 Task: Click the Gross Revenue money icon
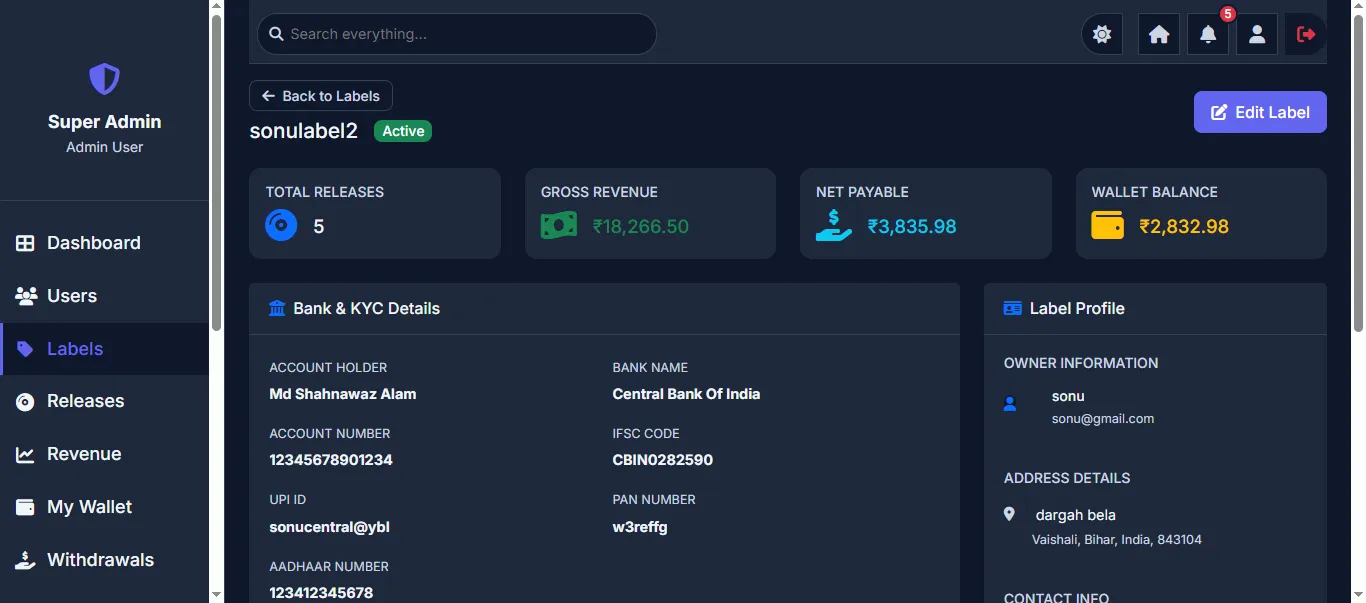(559, 225)
